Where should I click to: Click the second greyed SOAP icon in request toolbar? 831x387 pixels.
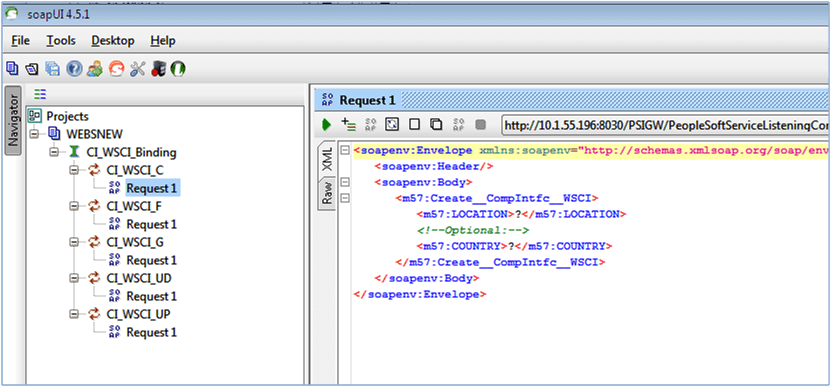[458, 125]
